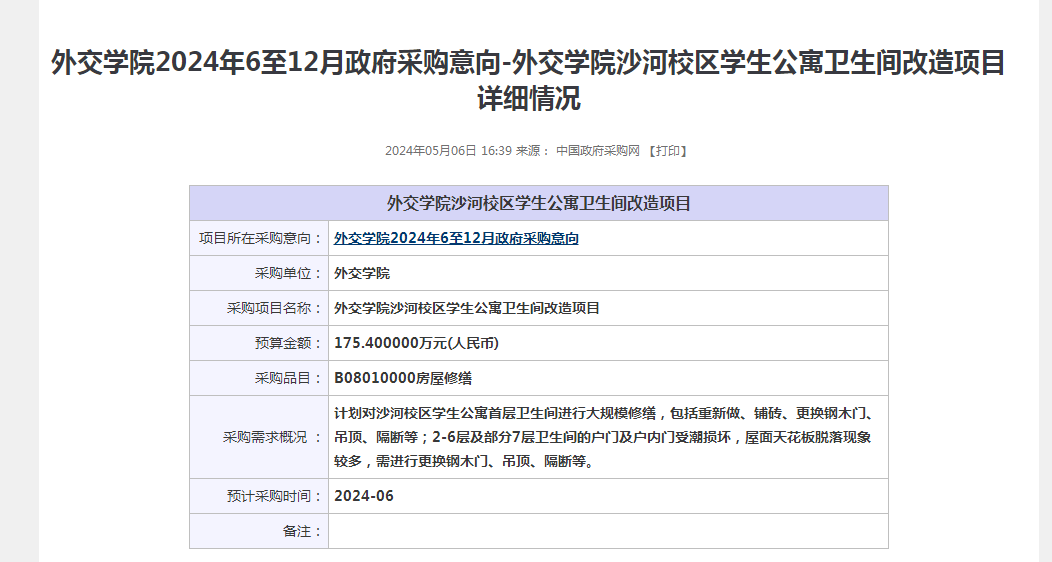The height and width of the screenshot is (562, 1052).
Task: Click the publish date 2024年05月06日 16:39
Action: (448, 151)
